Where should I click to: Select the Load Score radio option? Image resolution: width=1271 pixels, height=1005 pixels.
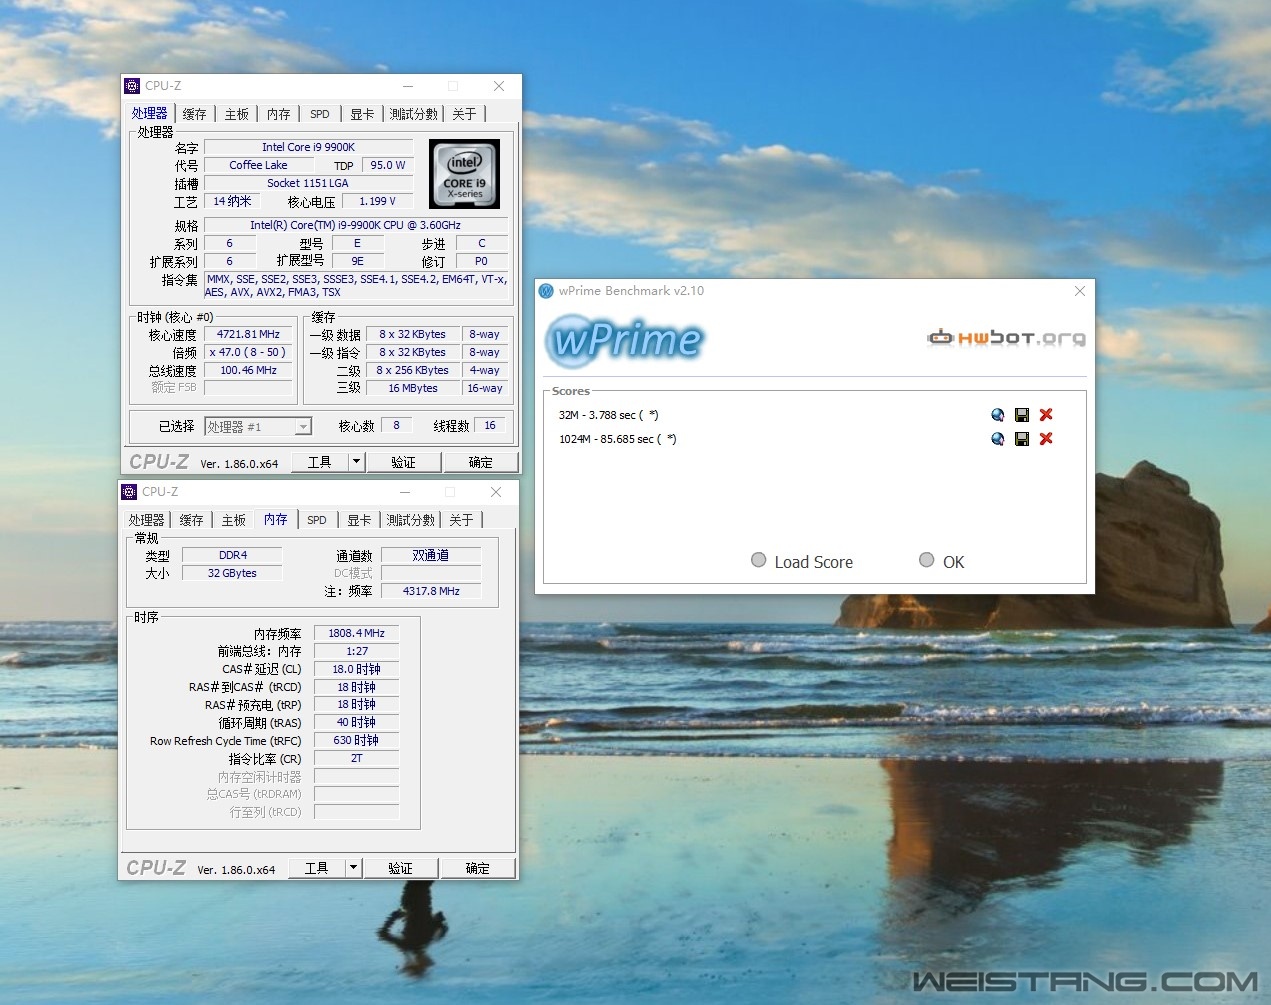coord(759,561)
